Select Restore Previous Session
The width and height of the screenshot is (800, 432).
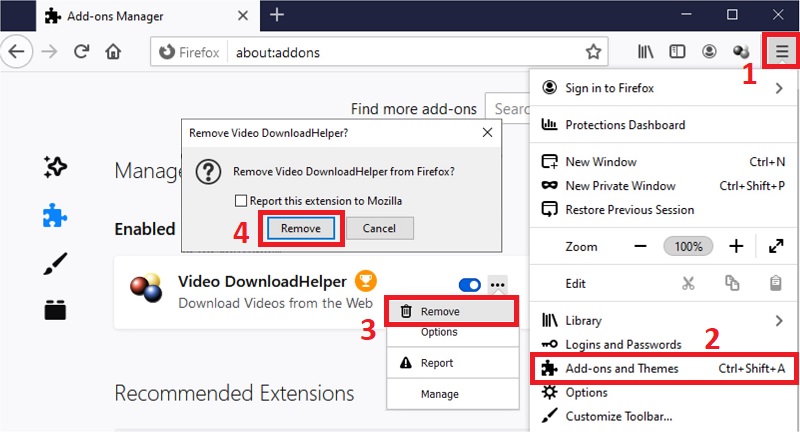(x=664, y=210)
